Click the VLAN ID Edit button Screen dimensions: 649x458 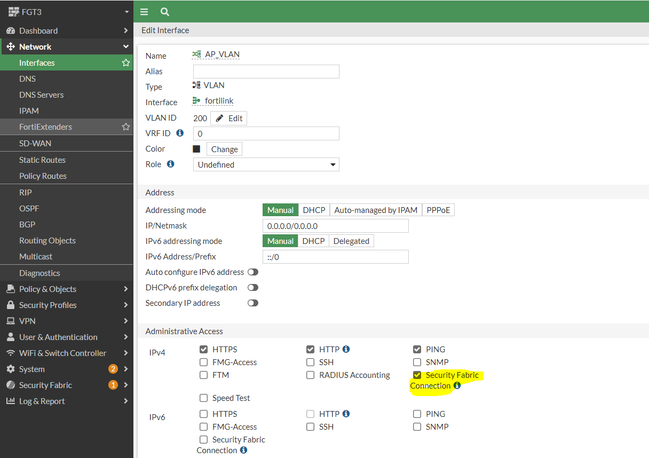click(229, 118)
